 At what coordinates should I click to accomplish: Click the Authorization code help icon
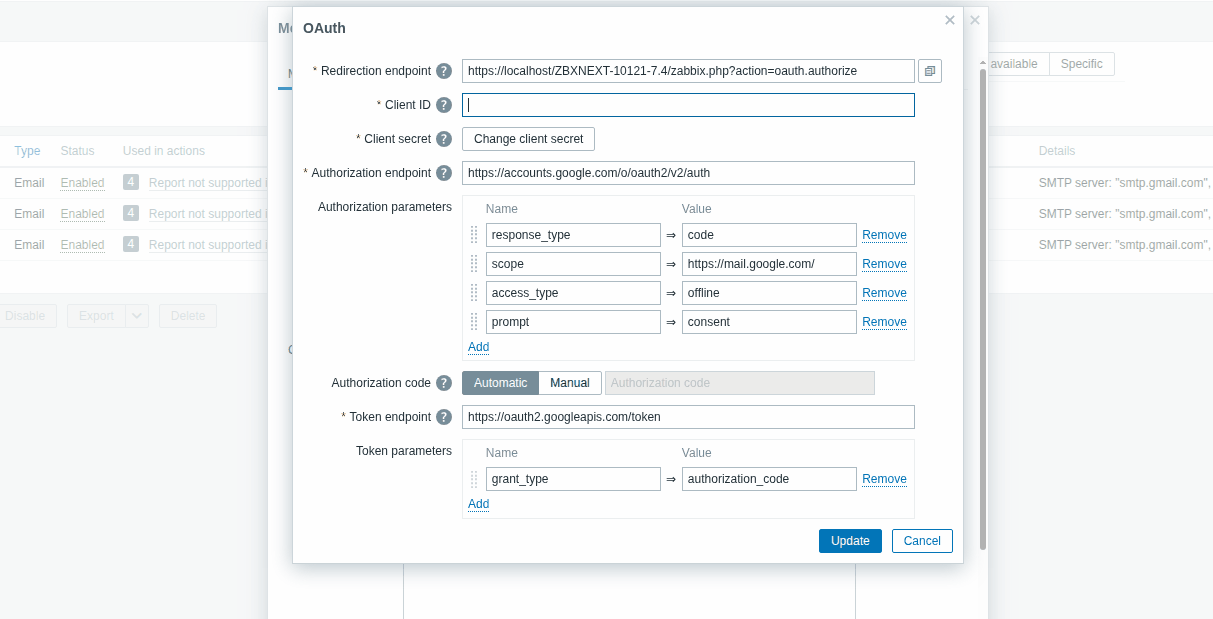coord(444,383)
